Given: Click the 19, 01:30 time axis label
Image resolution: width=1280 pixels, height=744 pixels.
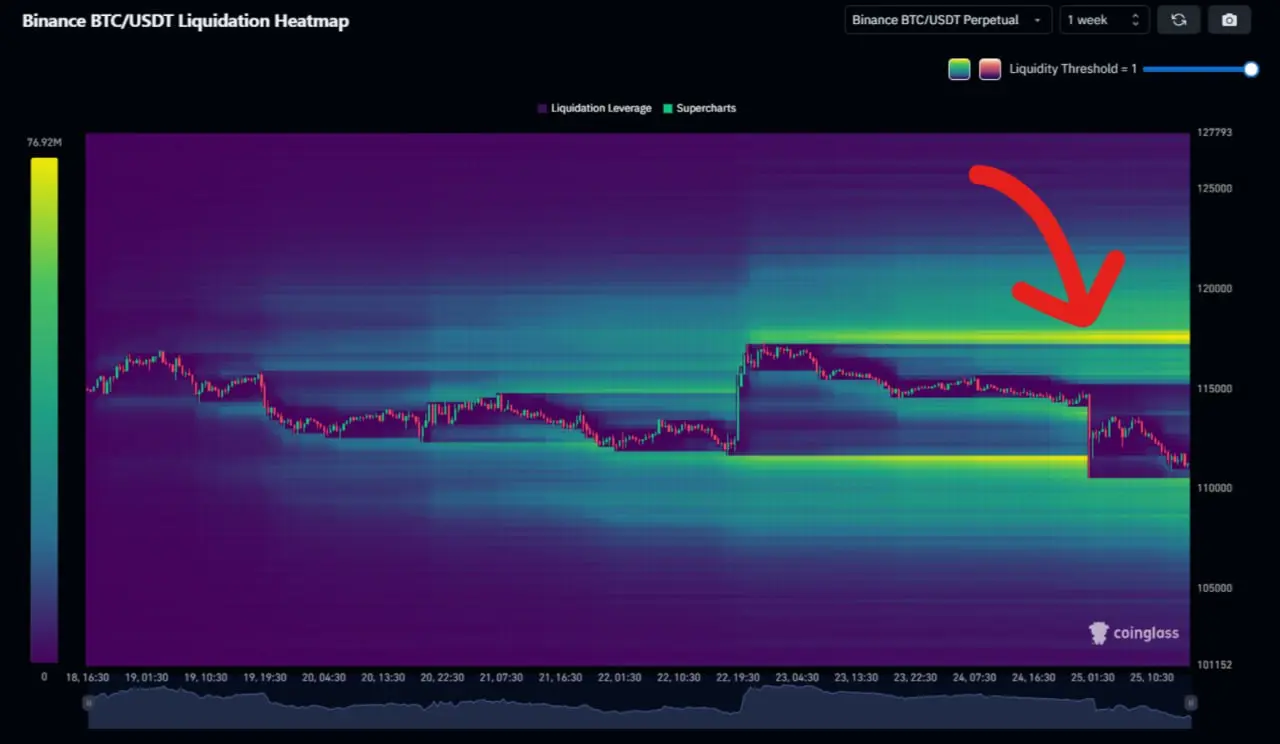Looking at the screenshot, I should 146,677.
